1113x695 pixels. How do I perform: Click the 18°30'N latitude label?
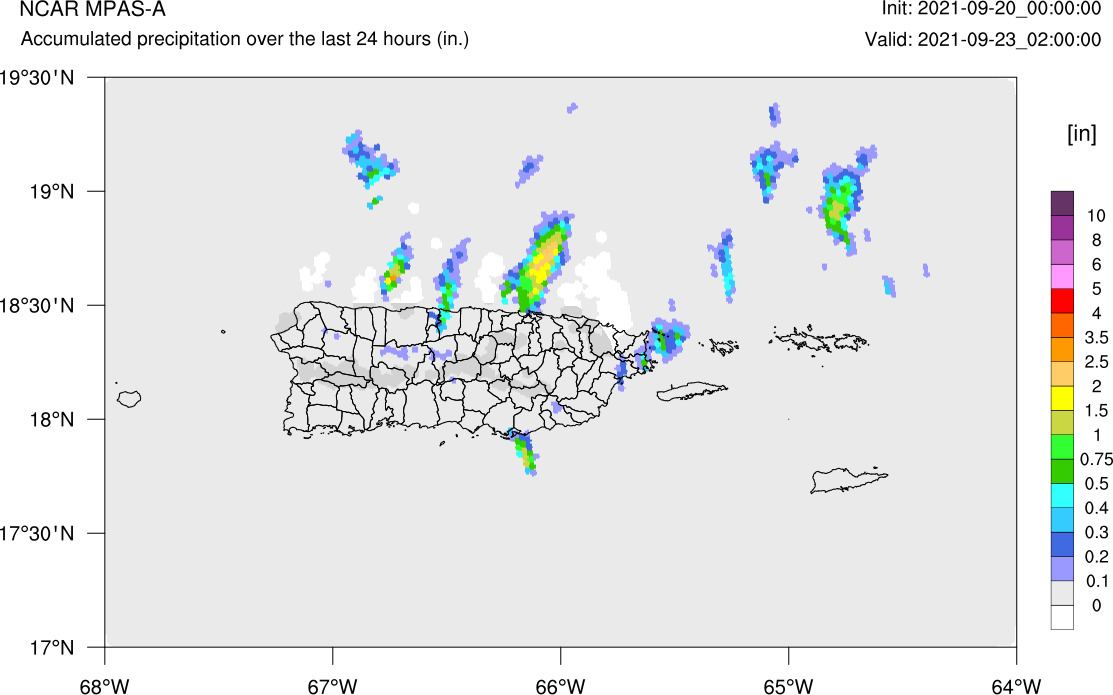coord(37,306)
